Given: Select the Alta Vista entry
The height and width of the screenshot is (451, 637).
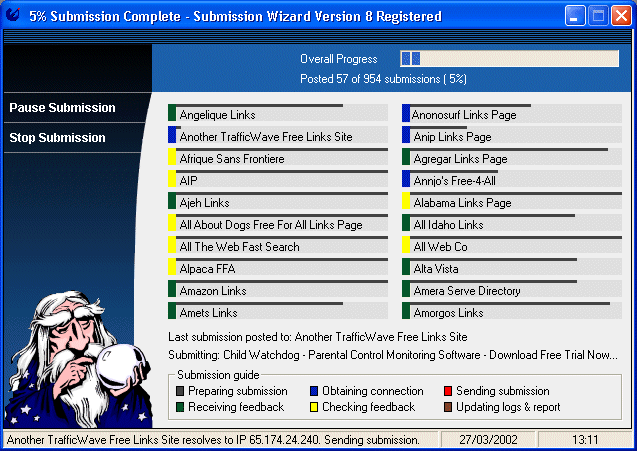Looking at the screenshot, I should [512, 267].
